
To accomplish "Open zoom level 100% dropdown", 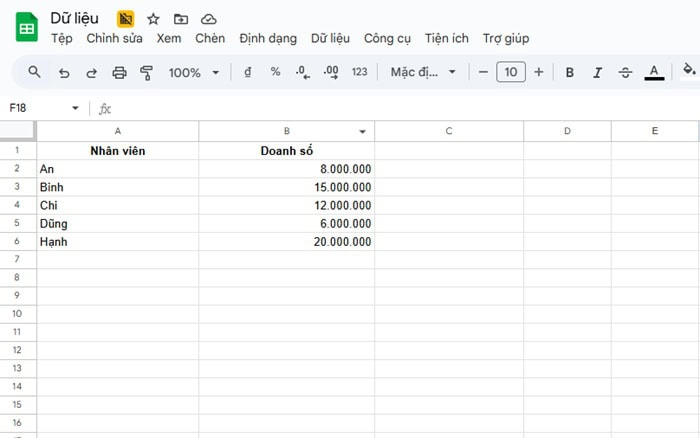I will [193, 72].
